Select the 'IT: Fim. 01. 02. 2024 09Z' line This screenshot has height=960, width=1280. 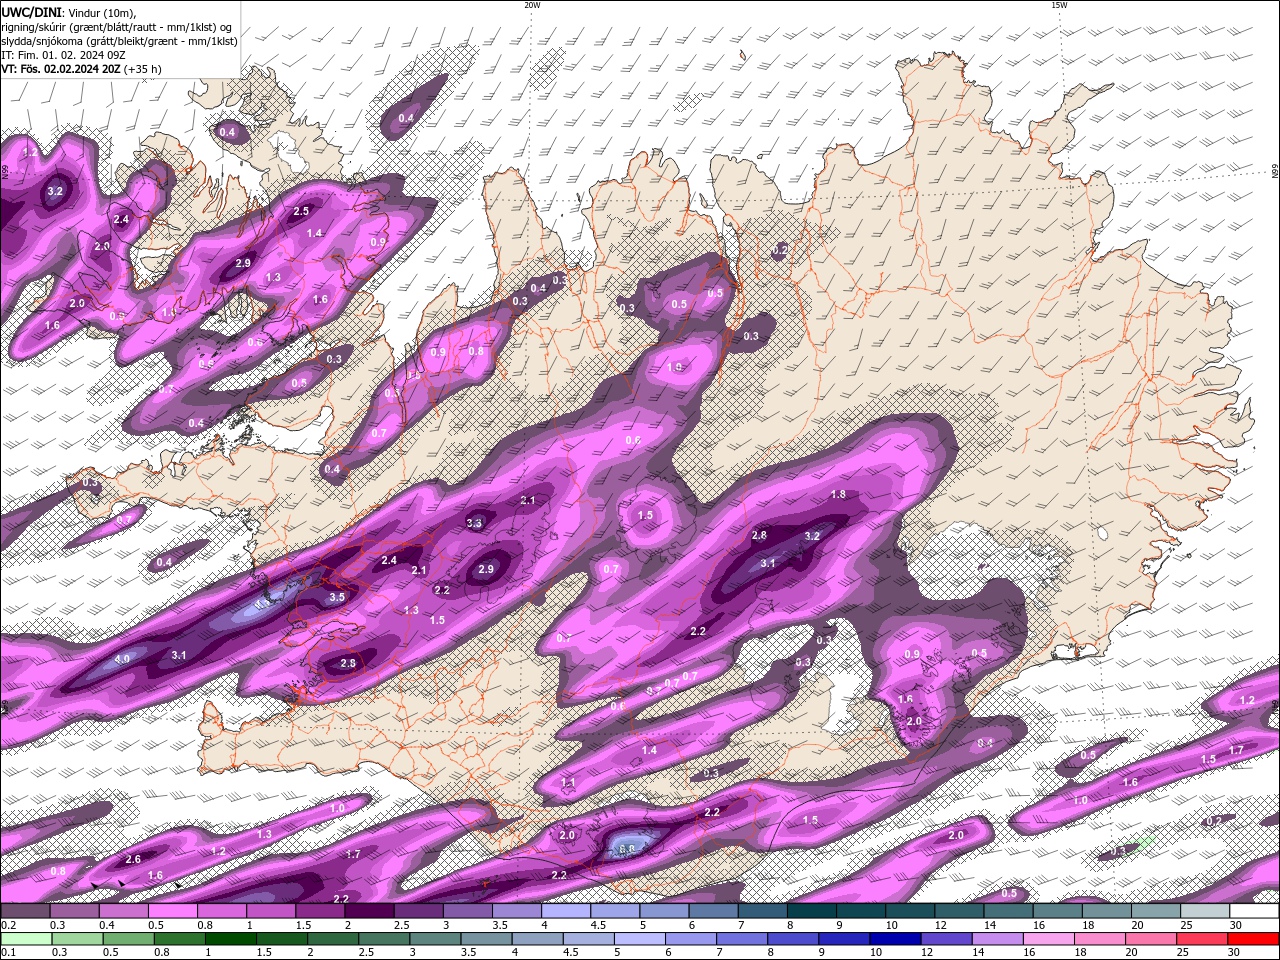click(x=63, y=55)
